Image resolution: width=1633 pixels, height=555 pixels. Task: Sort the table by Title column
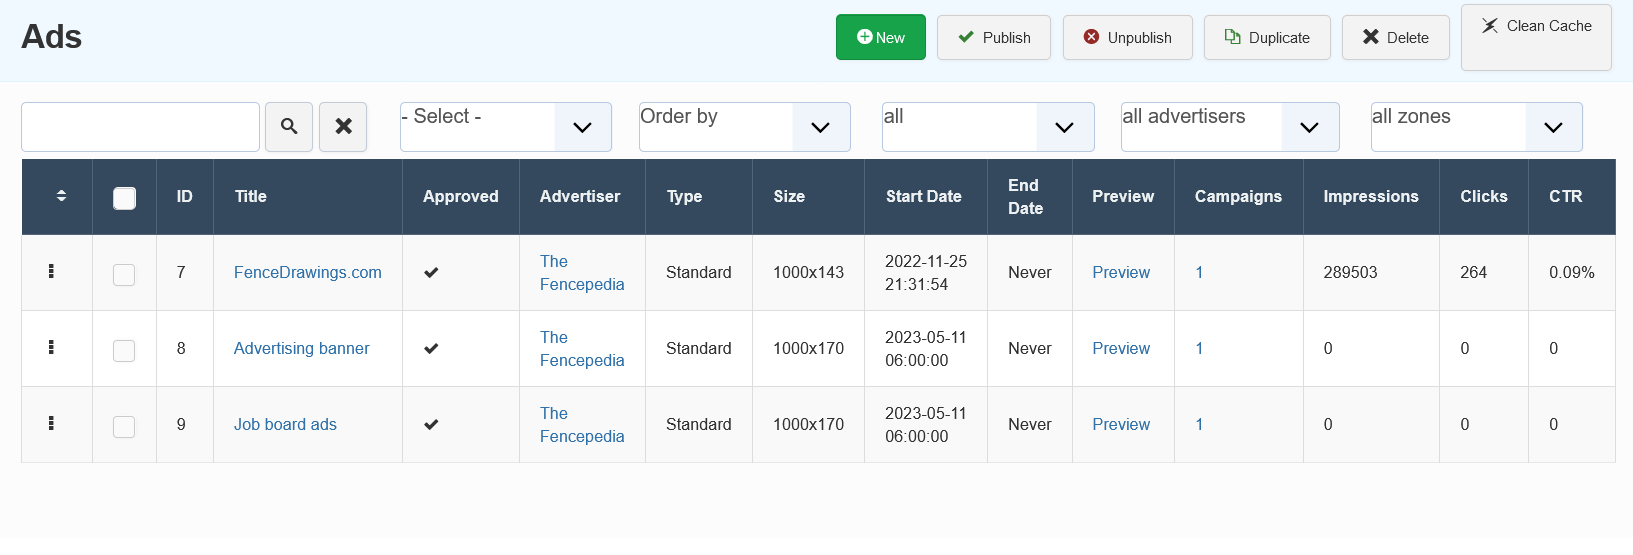click(251, 197)
